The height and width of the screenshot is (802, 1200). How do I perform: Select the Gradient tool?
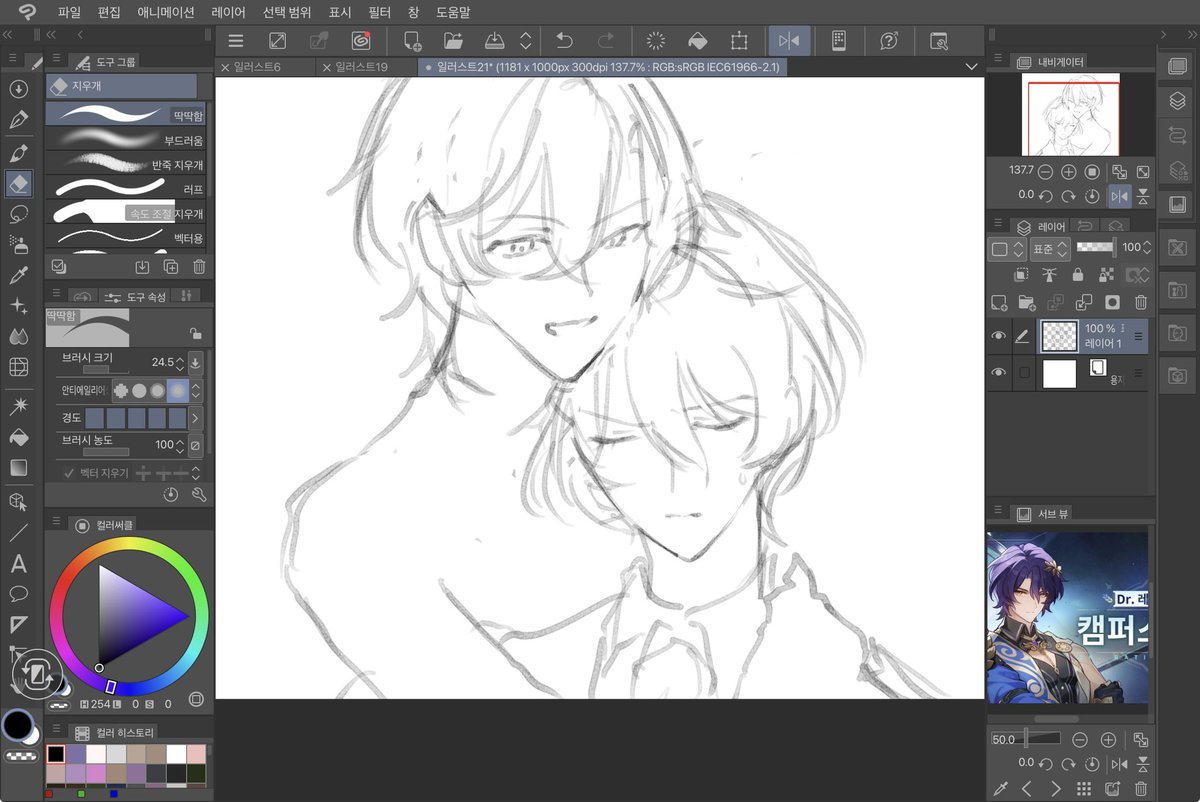coord(18,467)
